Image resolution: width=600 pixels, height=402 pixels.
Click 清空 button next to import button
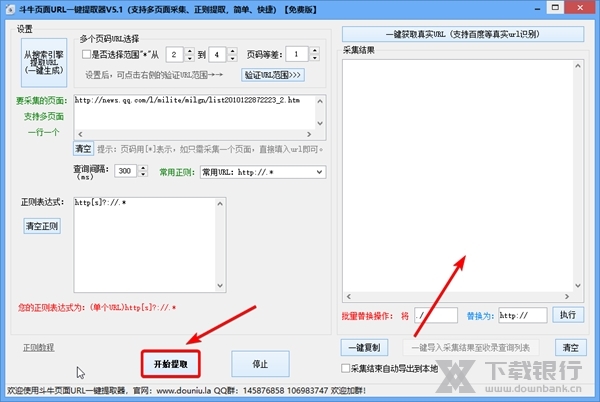tap(571, 347)
